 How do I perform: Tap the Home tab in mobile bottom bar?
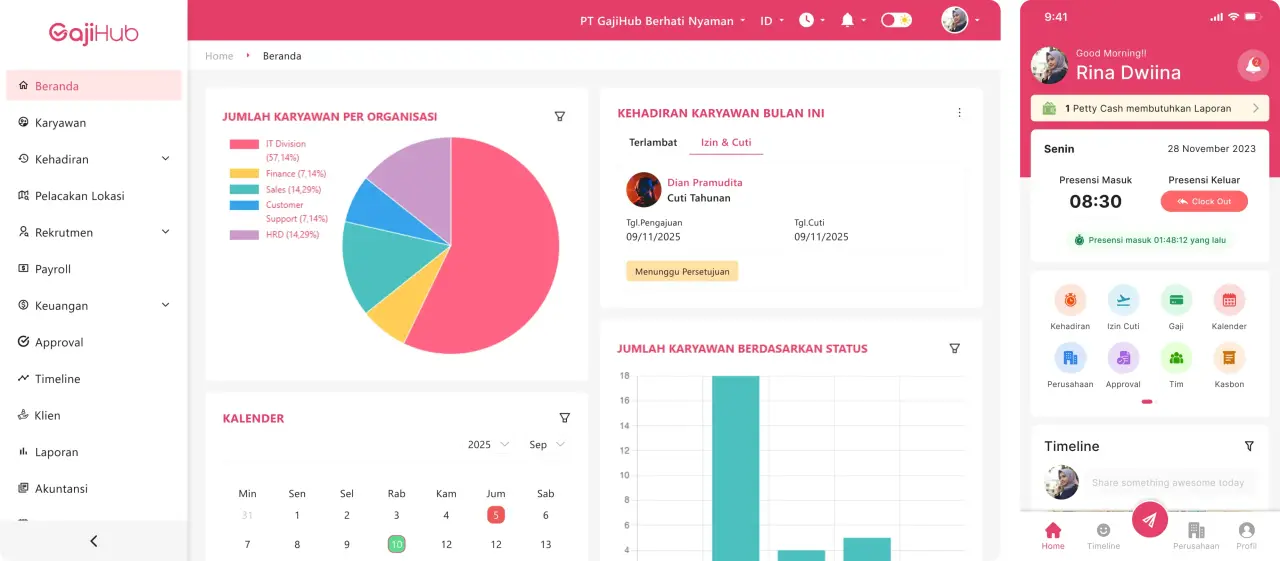[x=1053, y=536]
